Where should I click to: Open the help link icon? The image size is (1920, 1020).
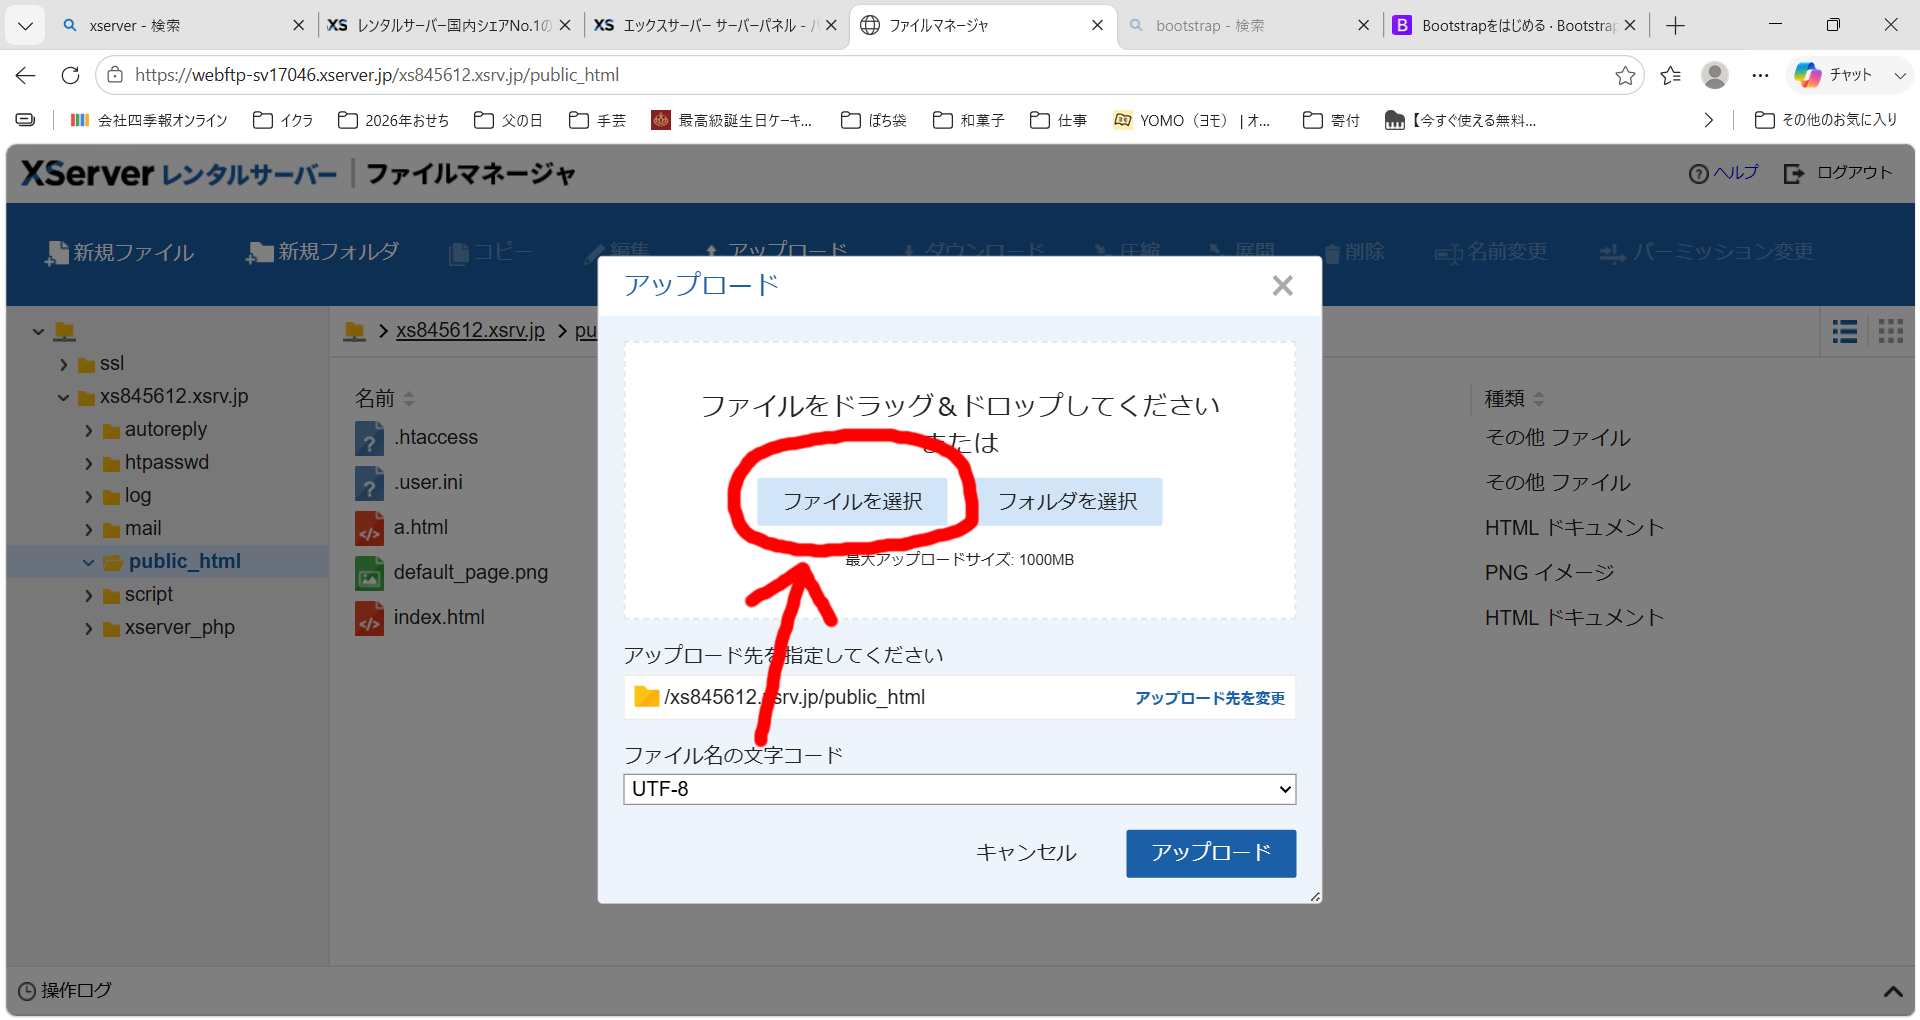[x=1698, y=174]
